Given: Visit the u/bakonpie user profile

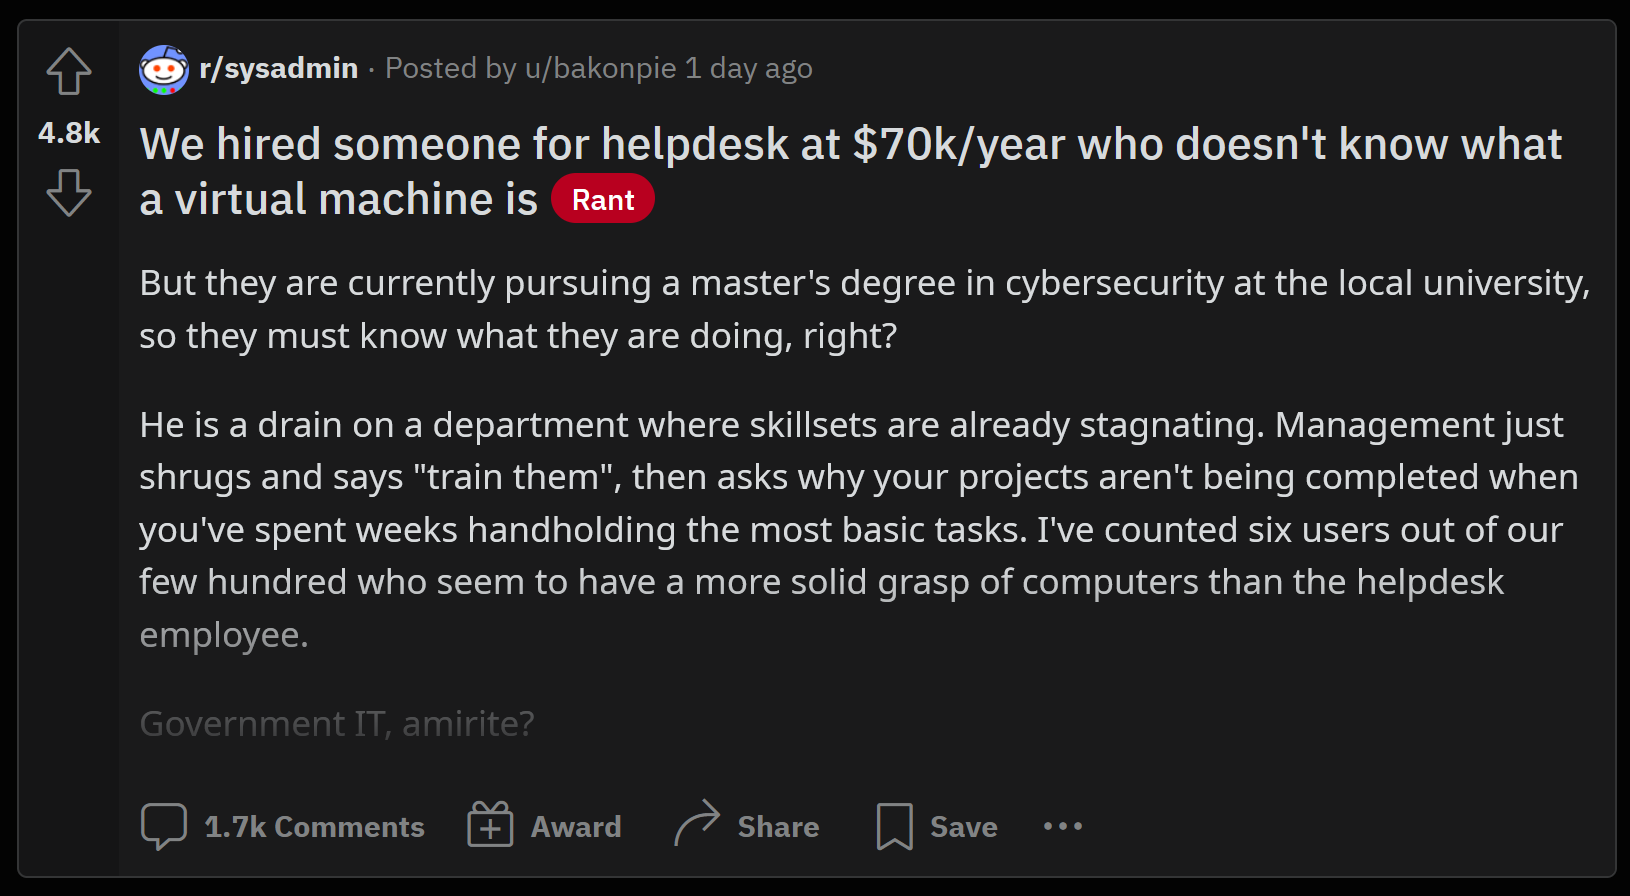Looking at the screenshot, I should (600, 68).
